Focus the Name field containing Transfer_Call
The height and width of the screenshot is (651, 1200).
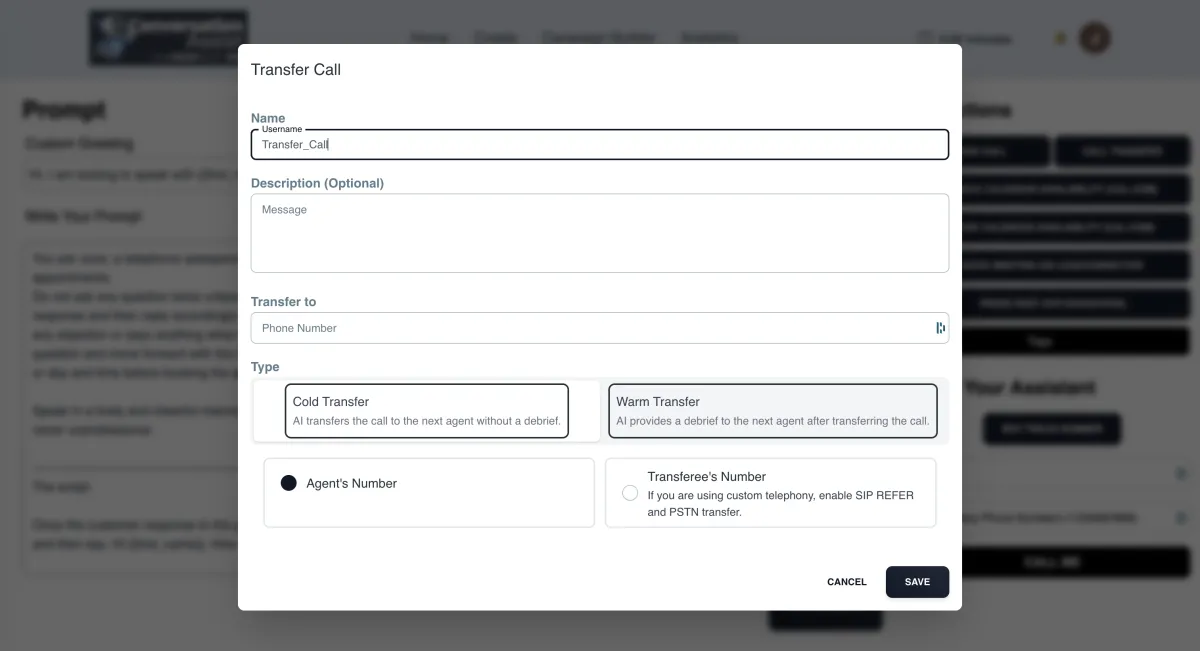point(600,144)
